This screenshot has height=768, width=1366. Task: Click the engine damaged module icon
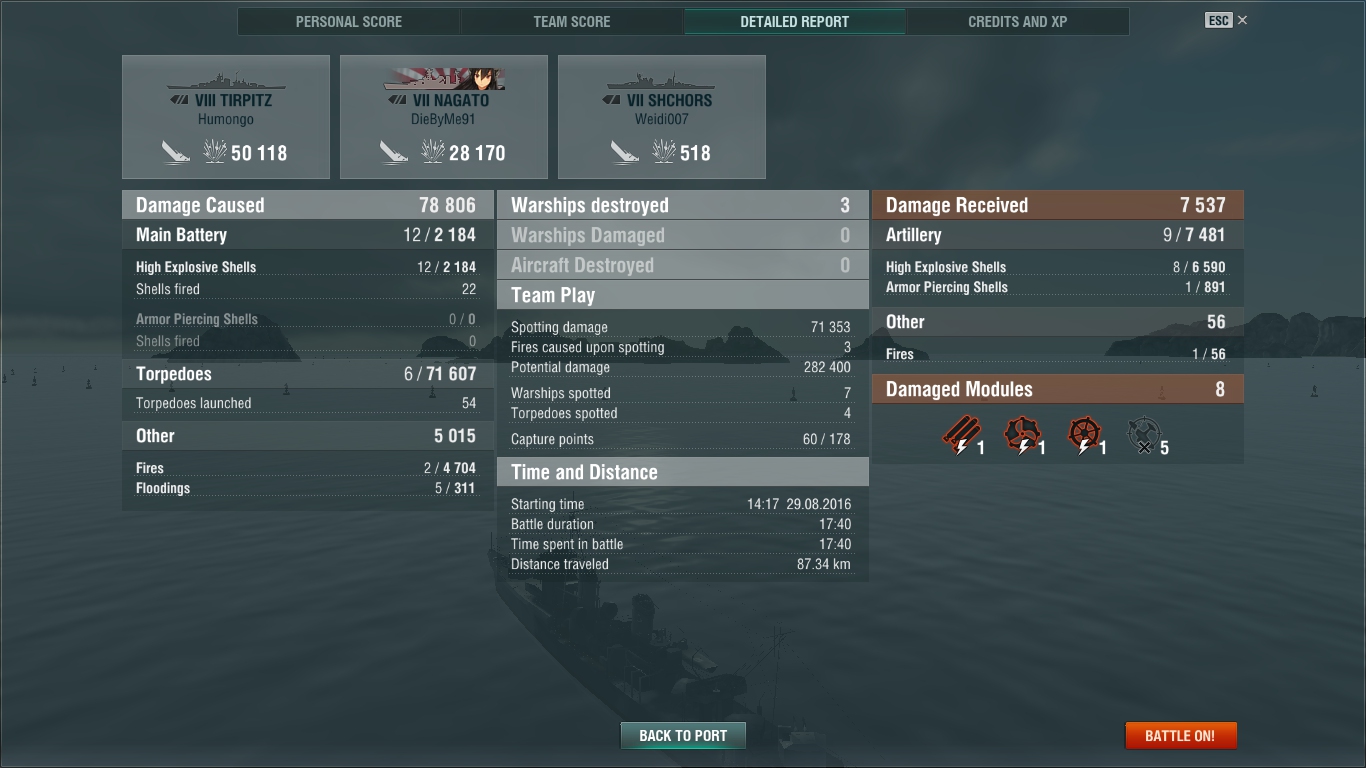tap(1022, 437)
